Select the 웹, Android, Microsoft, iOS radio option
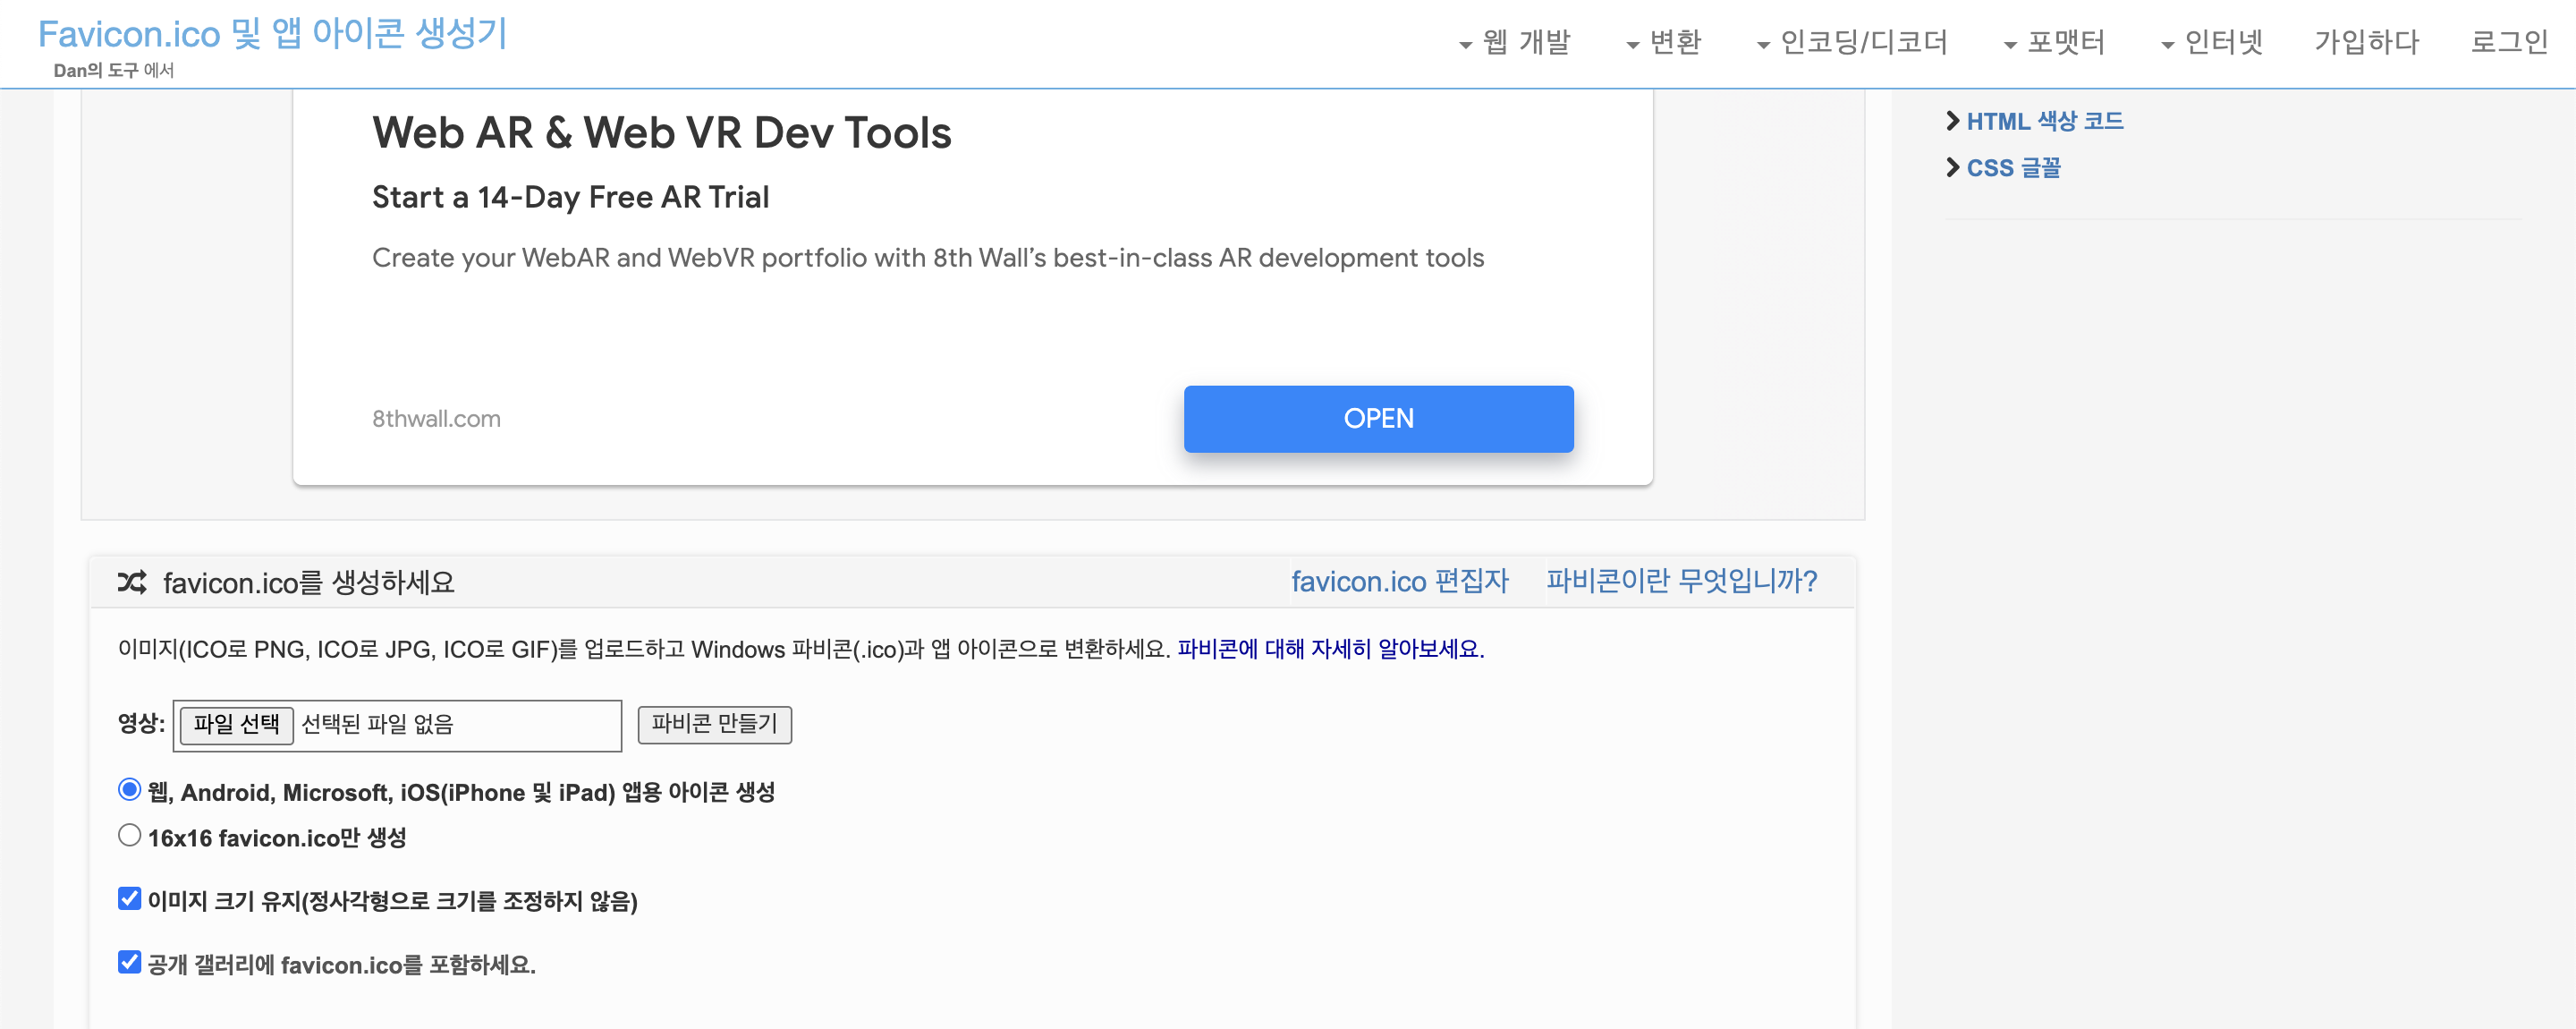The image size is (2576, 1029). click(x=129, y=790)
